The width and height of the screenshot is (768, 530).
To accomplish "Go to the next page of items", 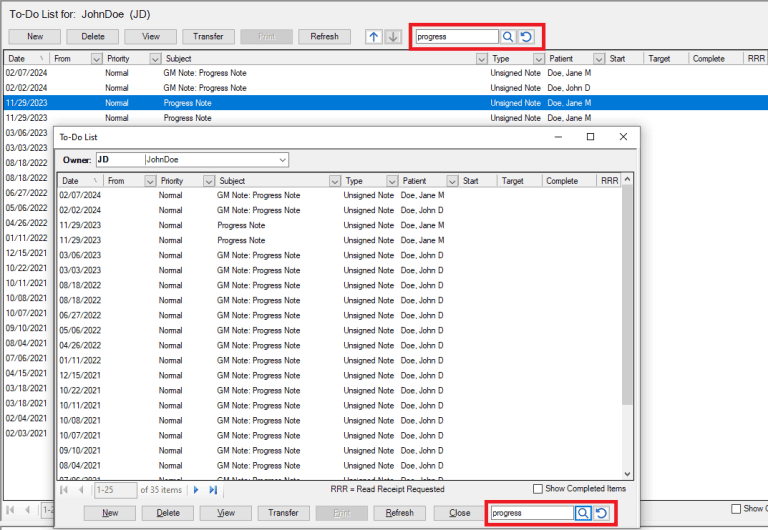I will 196,490.
